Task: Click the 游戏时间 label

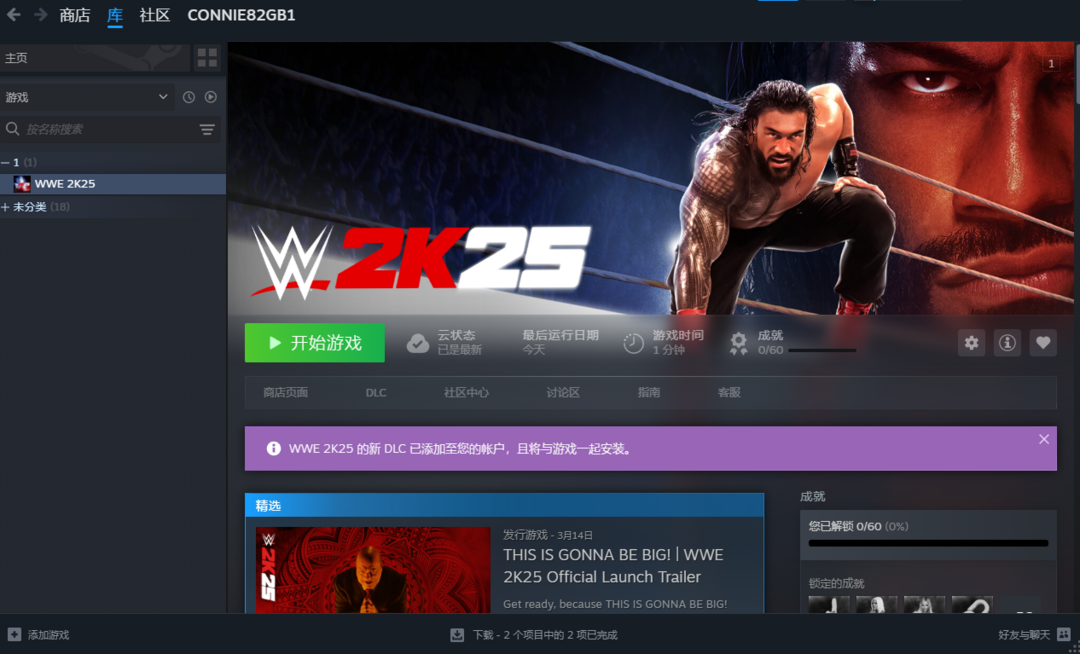Action: 678,335
